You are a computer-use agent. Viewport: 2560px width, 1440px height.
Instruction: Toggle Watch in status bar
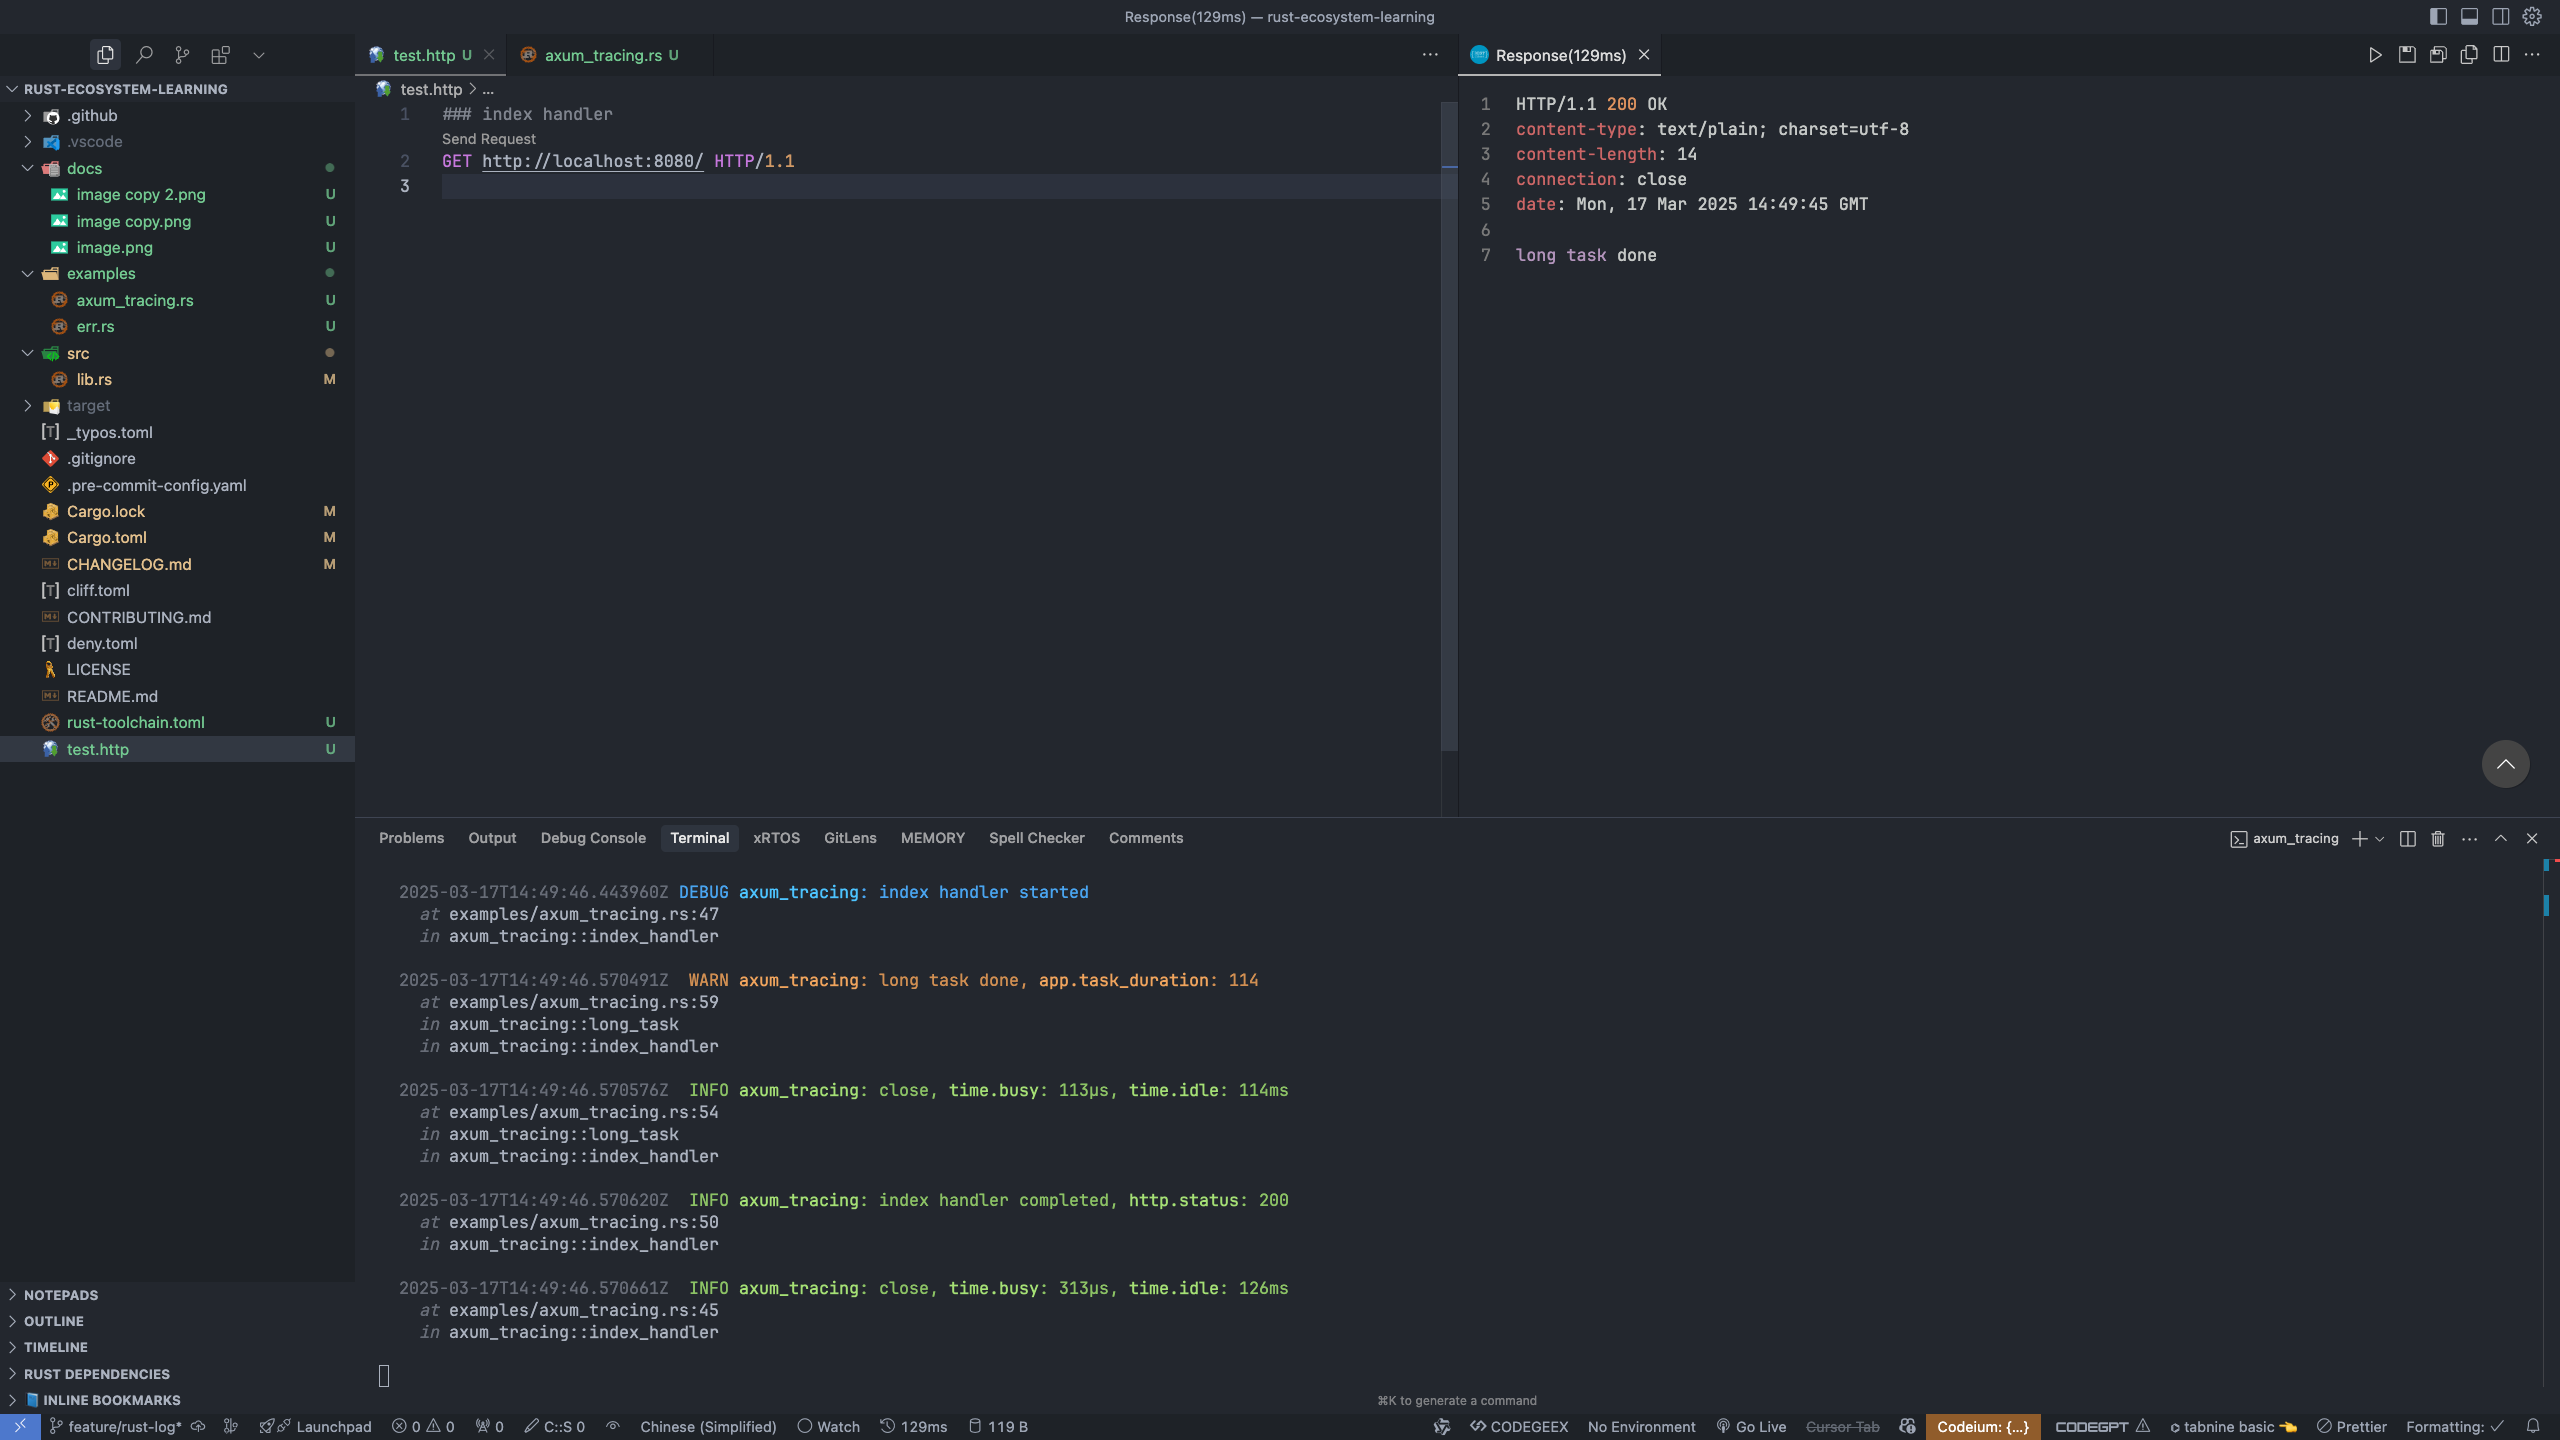(829, 1427)
